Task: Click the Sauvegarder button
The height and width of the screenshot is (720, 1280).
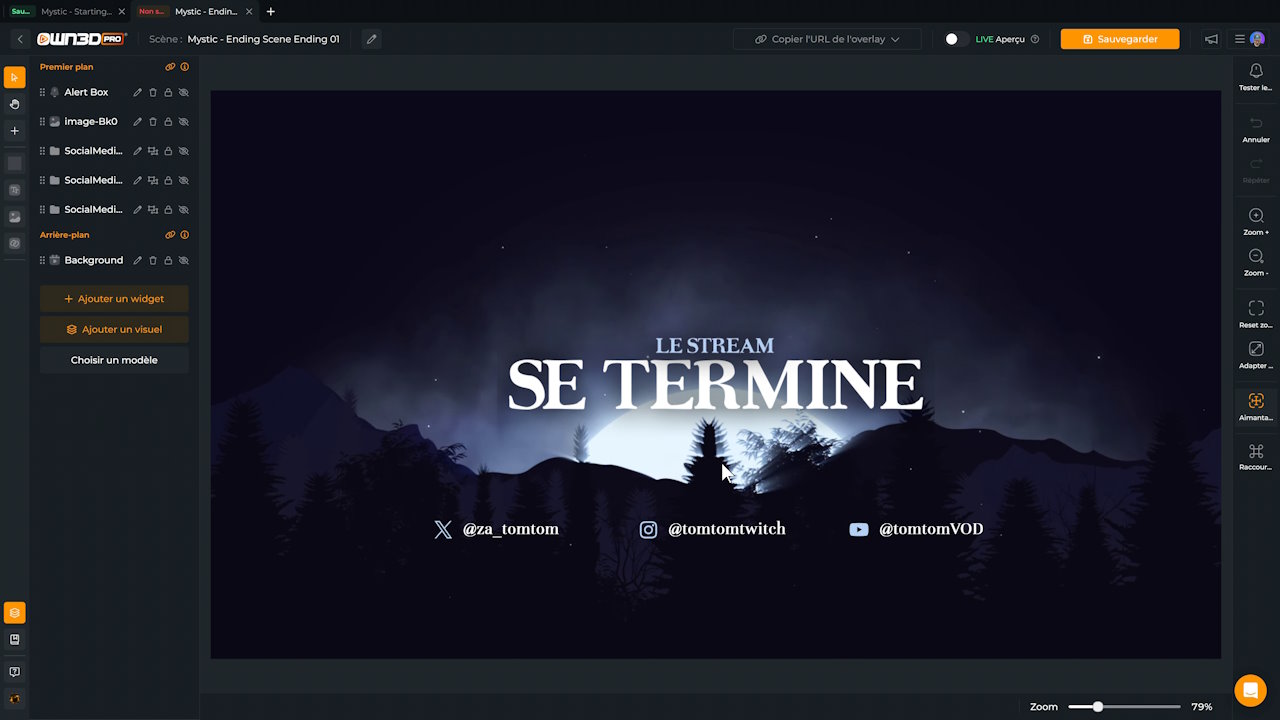Action: [1119, 39]
